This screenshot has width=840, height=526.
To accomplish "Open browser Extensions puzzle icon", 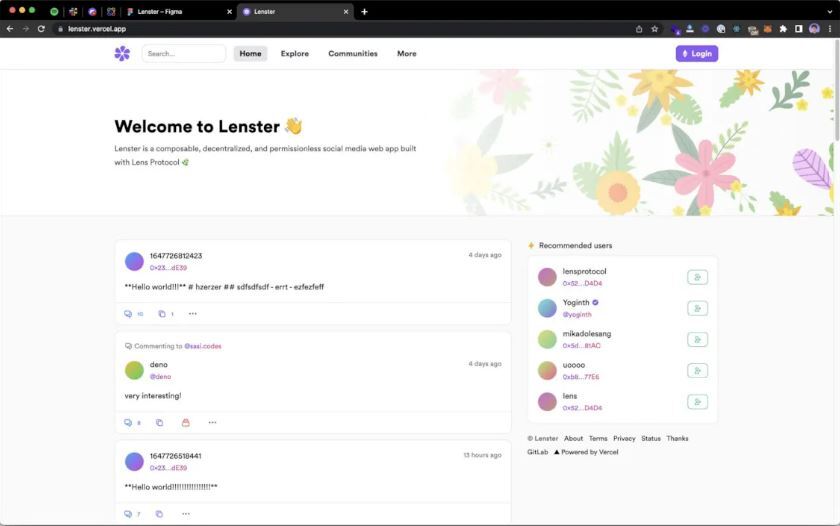I will coord(783,29).
